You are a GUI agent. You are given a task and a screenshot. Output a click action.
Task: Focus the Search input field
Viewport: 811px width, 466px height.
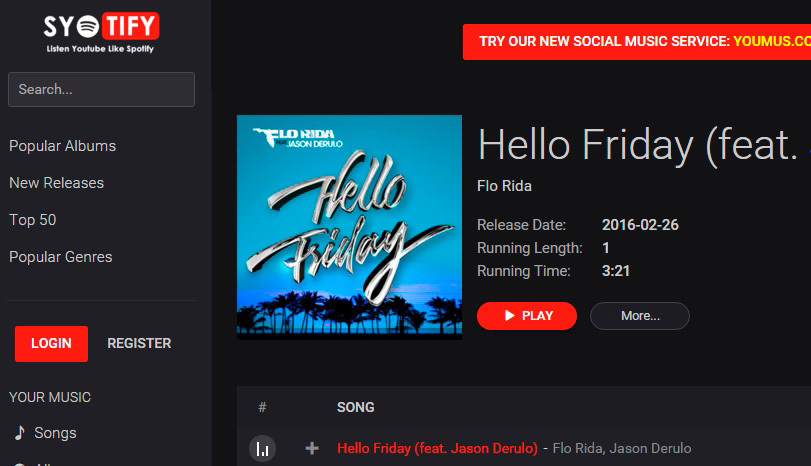101,89
